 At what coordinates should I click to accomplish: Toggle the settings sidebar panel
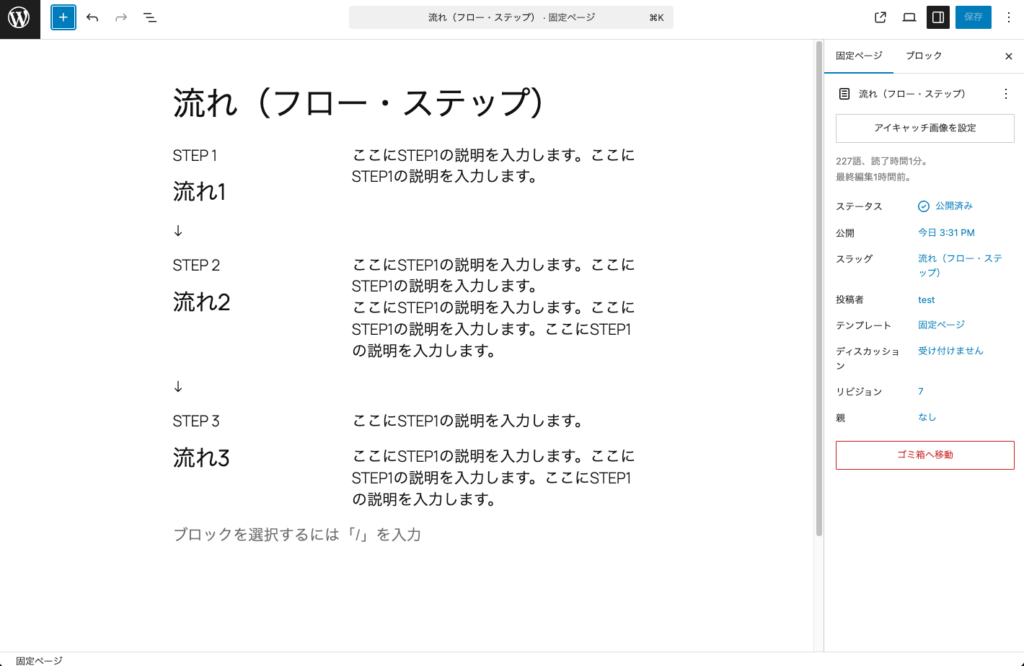[938, 17]
